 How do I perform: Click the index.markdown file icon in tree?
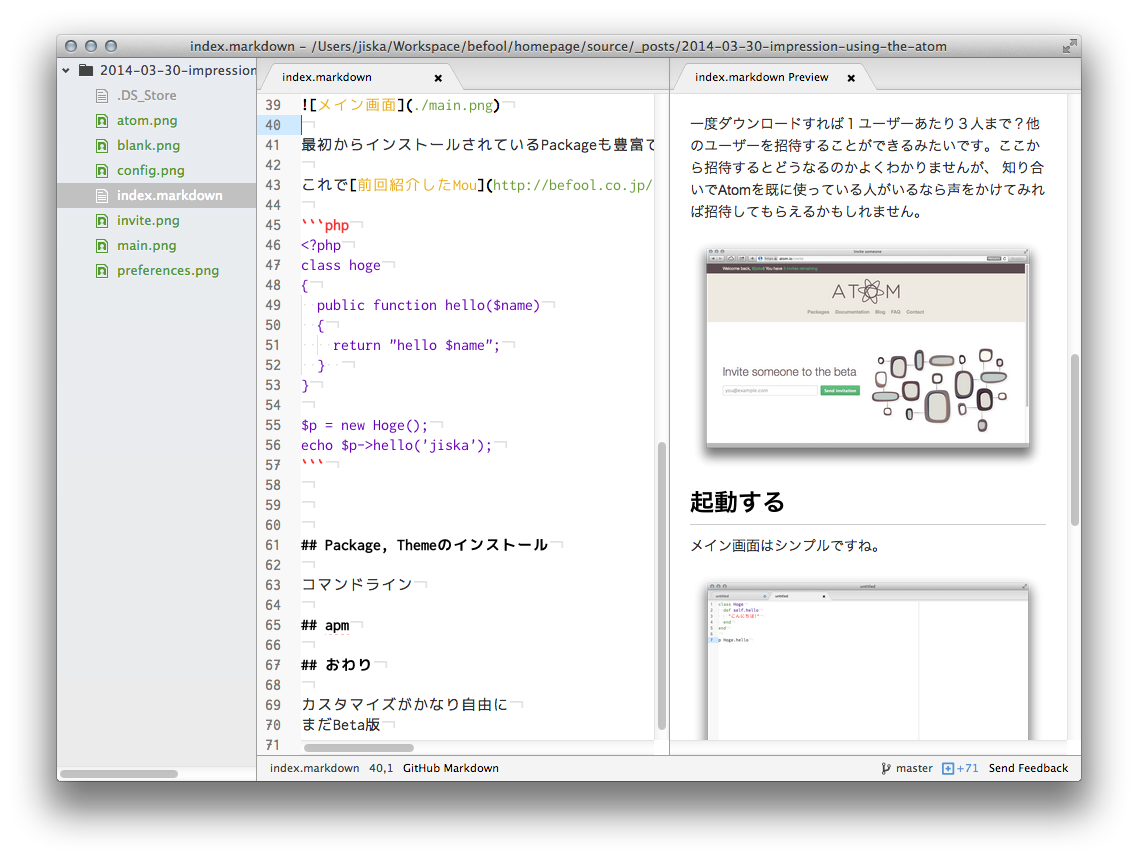coord(102,196)
